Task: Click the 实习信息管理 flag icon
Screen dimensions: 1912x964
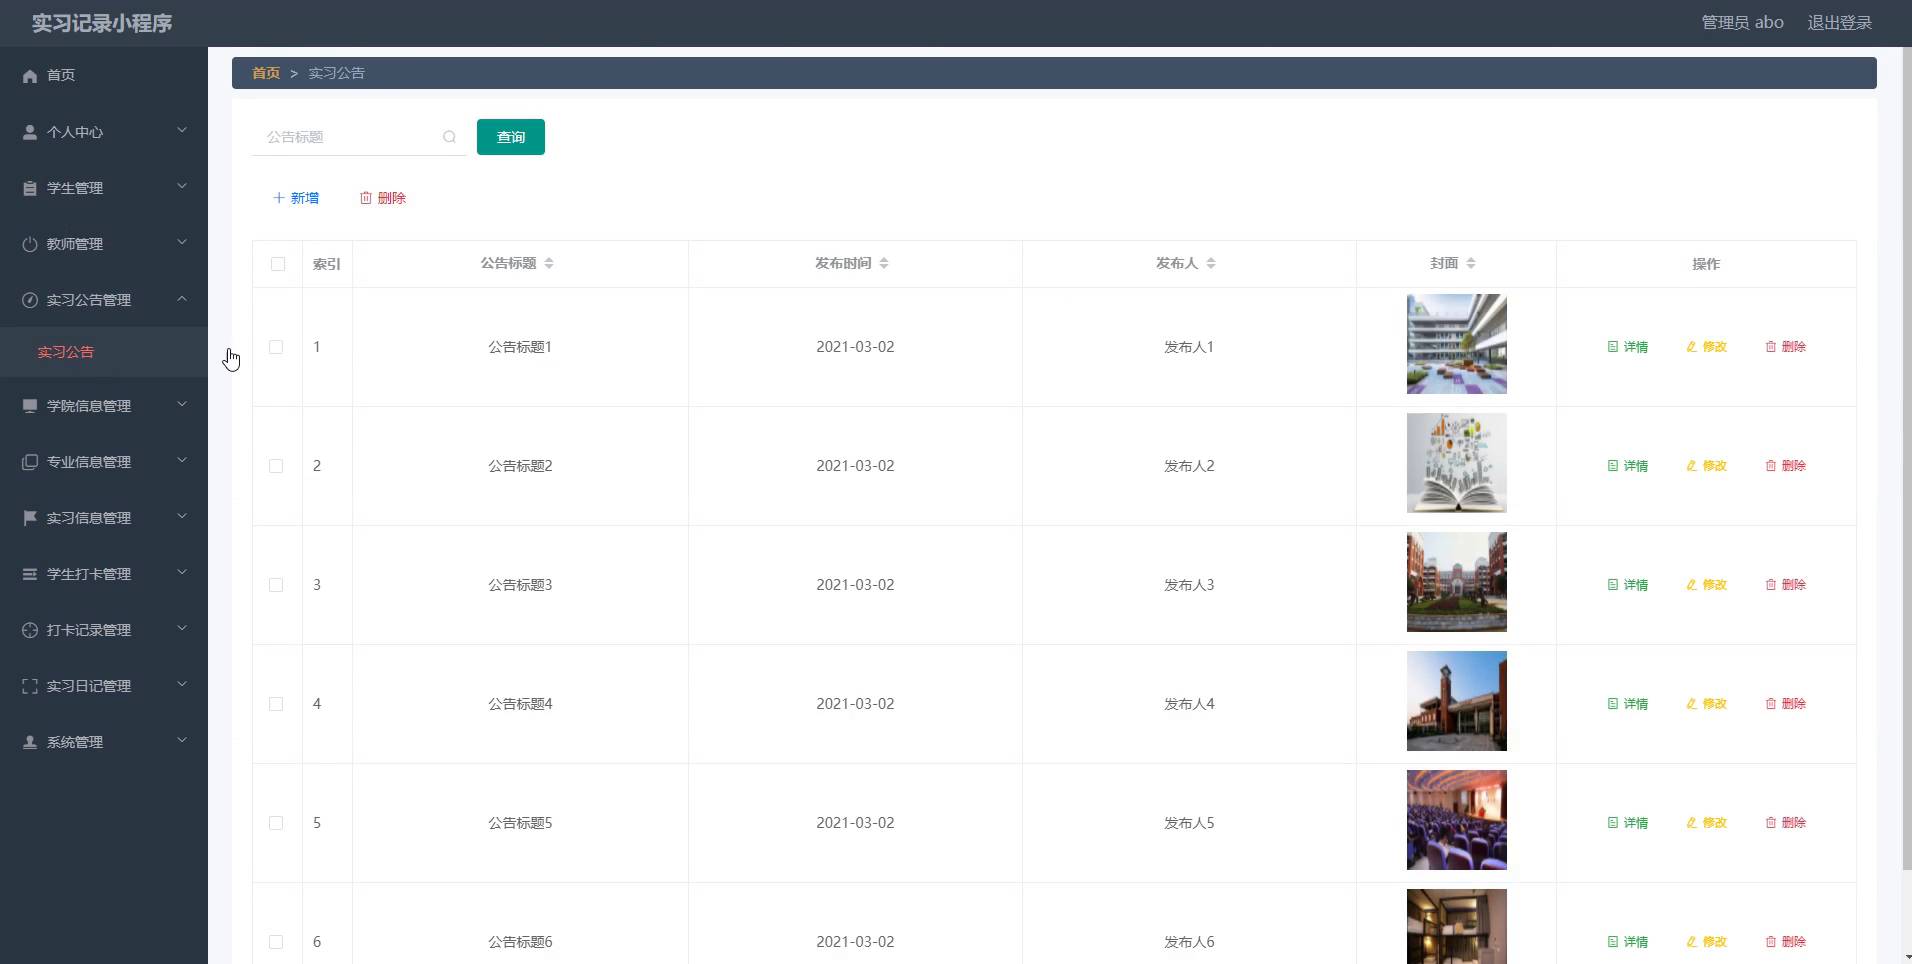Action: tap(29, 518)
